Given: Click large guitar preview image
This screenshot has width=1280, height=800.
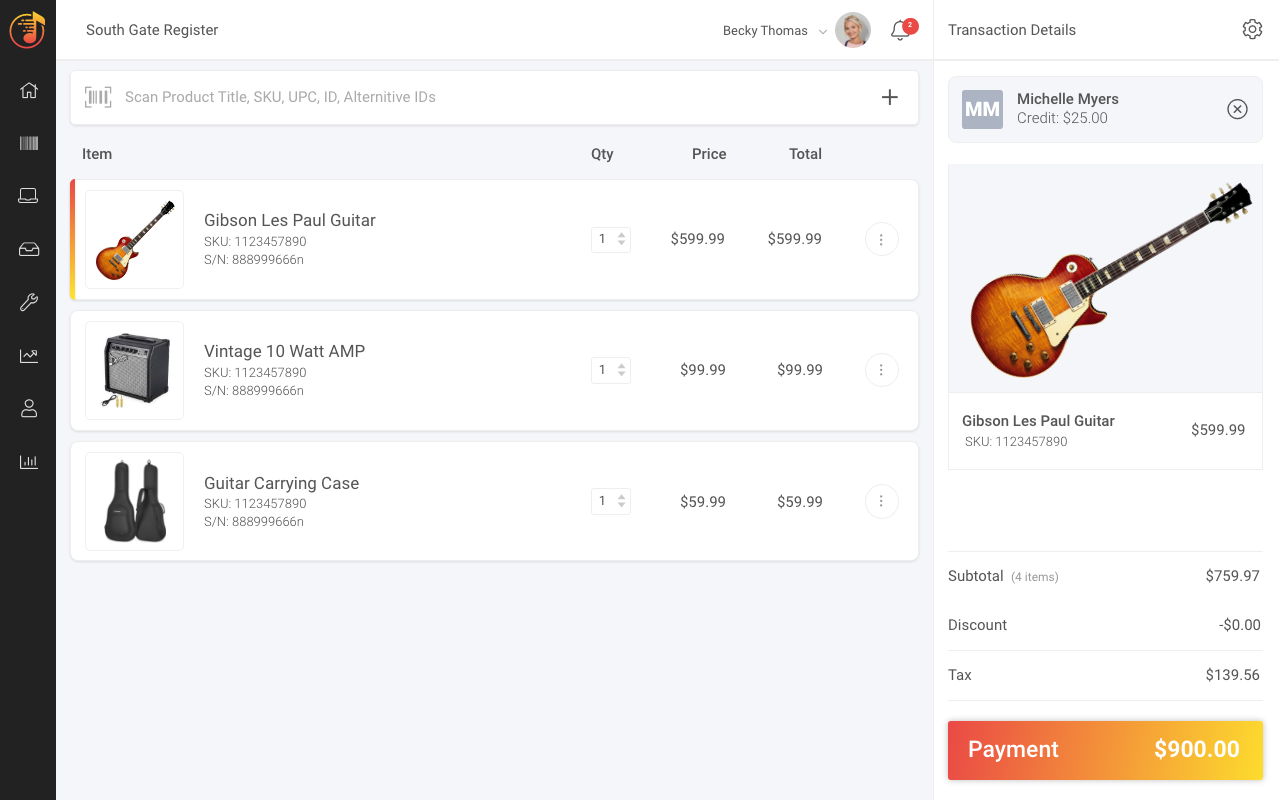Looking at the screenshot, I should click(x=1105, y=278).
